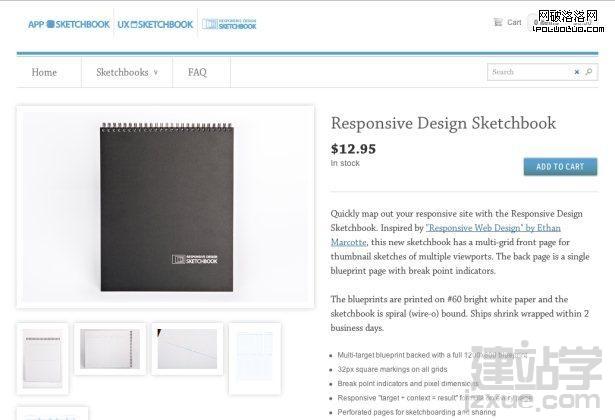
Task: Open the FAQ menu item
Action: click(197, 73)
